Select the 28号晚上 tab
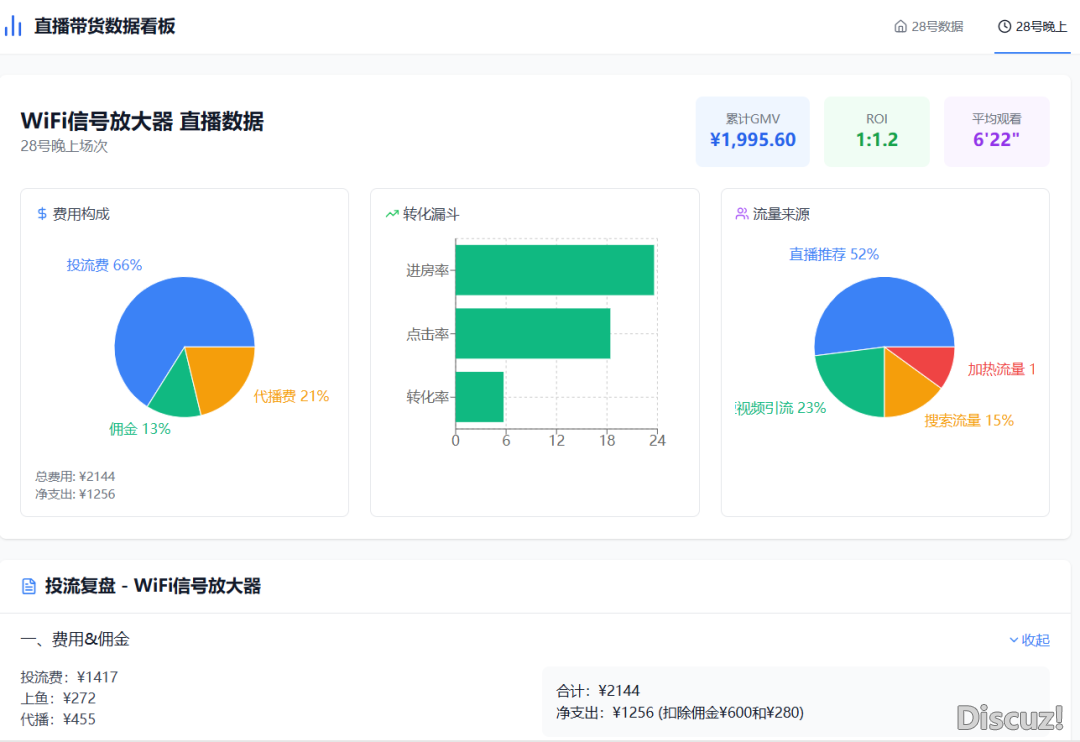The width and height of the screenshot is (1080, 742). point(1032,27)
